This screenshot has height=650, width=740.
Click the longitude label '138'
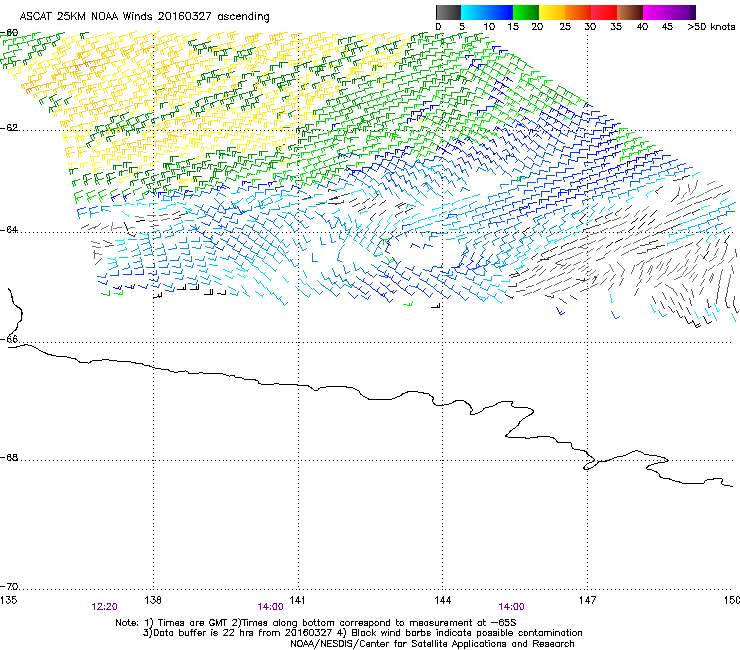point(153,600)
